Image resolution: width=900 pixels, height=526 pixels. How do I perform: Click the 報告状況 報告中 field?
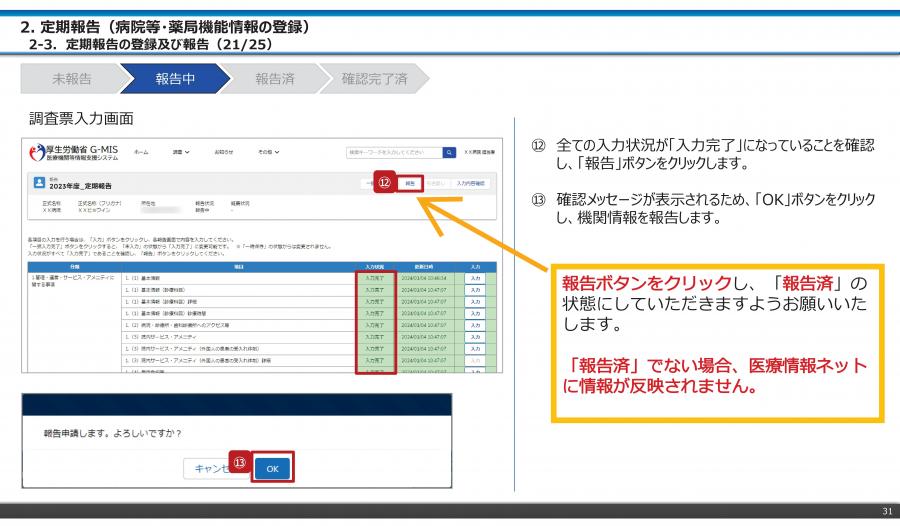[x=204, y=207]
